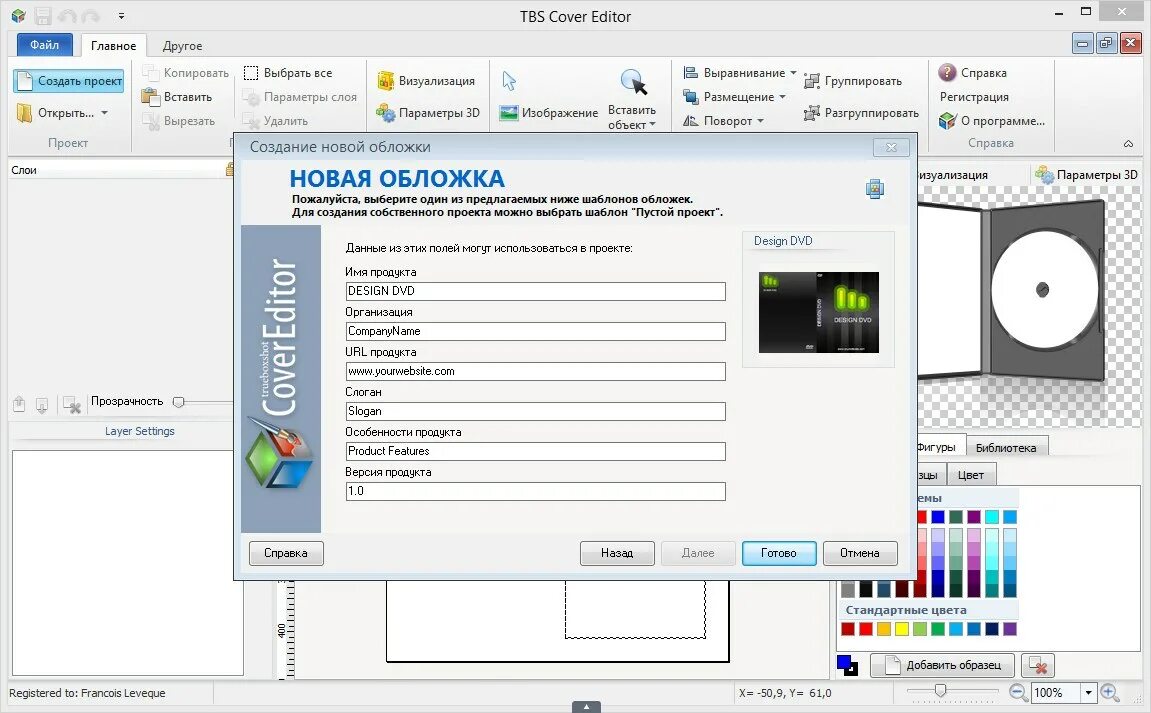
Task: Open the Библиотека tab
Action: [1006, 448]
